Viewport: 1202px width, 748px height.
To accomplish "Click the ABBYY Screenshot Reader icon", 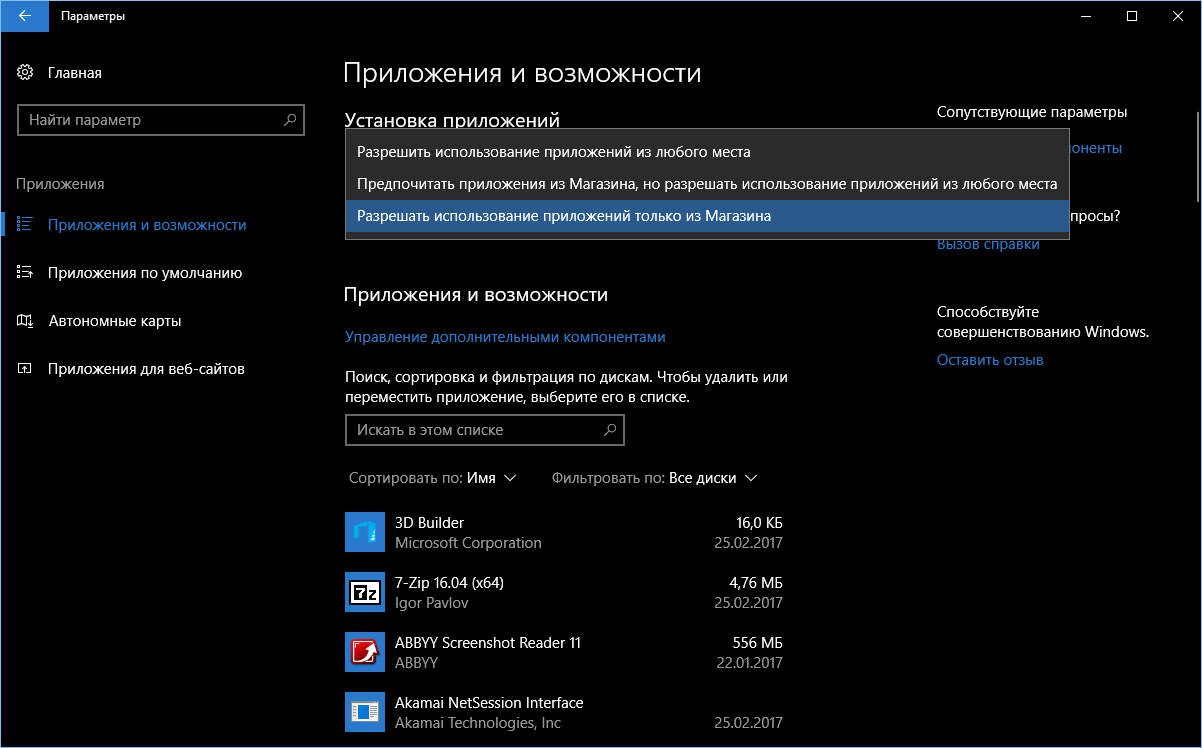I will (365, 652).
